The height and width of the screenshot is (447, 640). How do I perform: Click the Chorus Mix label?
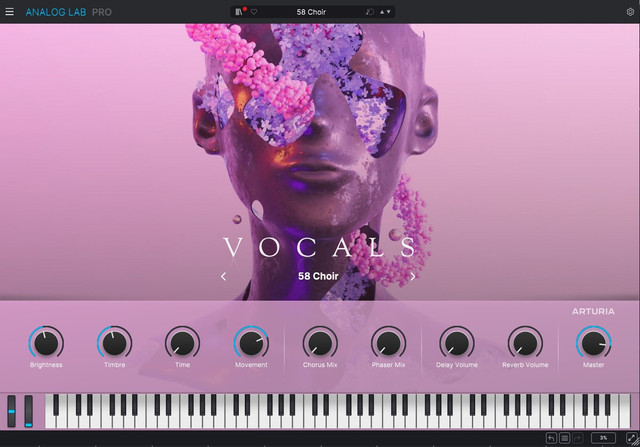tap(320, 365)
